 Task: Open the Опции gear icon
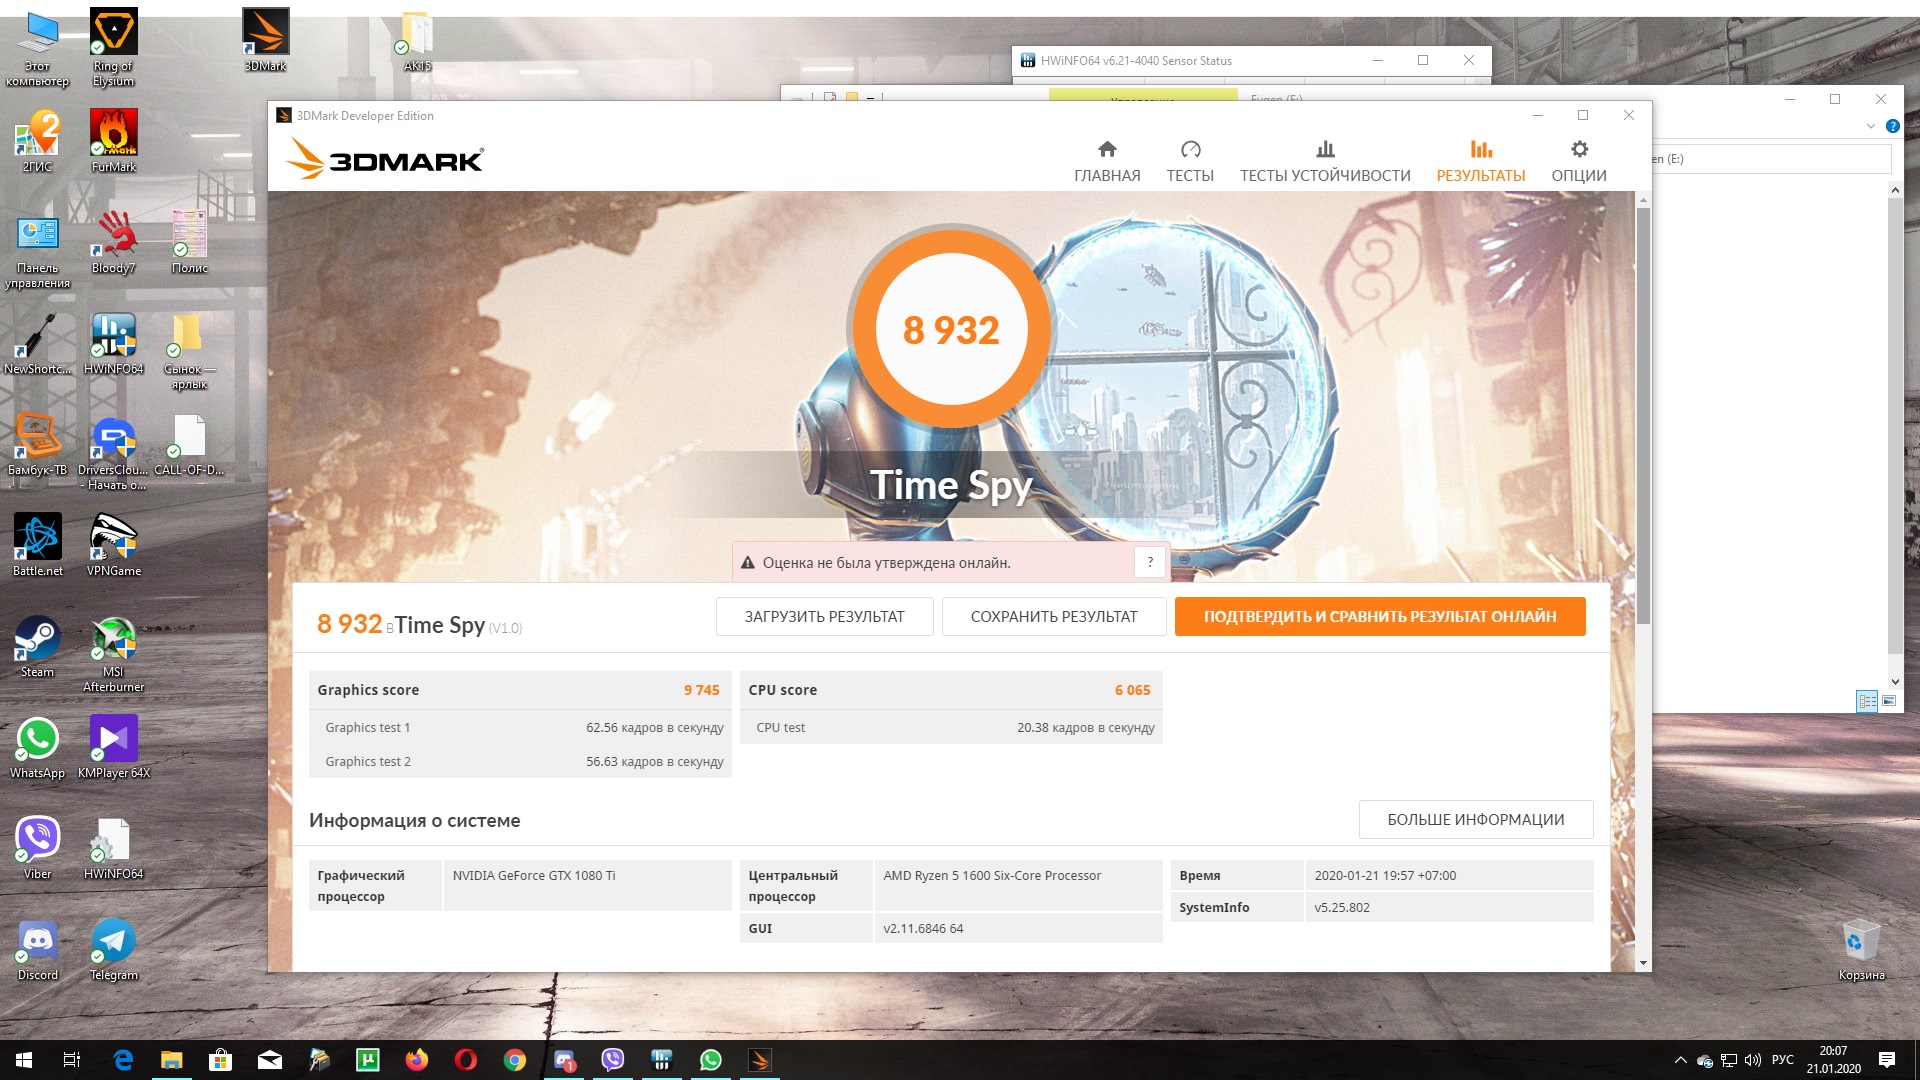point(1579,150)
